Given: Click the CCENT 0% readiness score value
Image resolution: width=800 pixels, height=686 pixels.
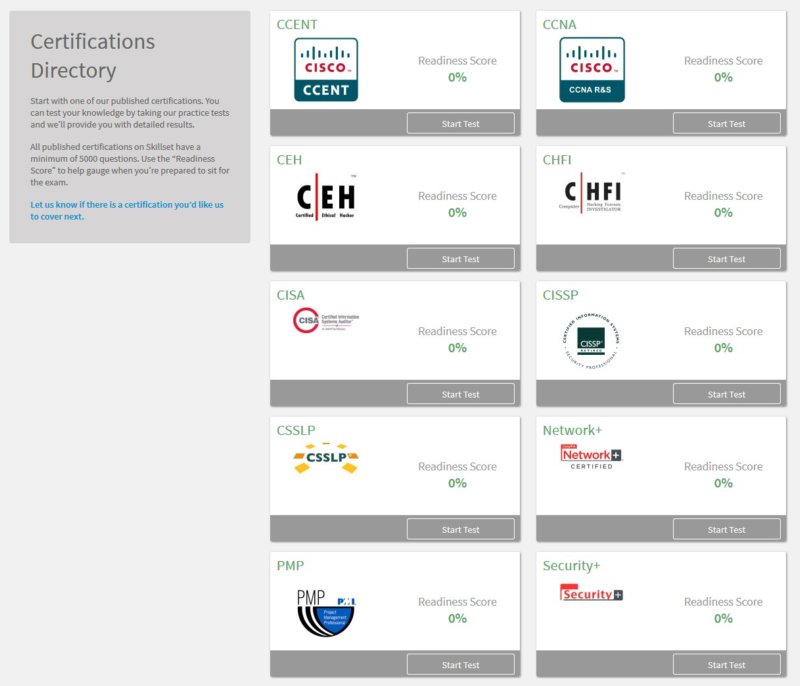Looking at the screenshot, I should [x=457, y=77].
